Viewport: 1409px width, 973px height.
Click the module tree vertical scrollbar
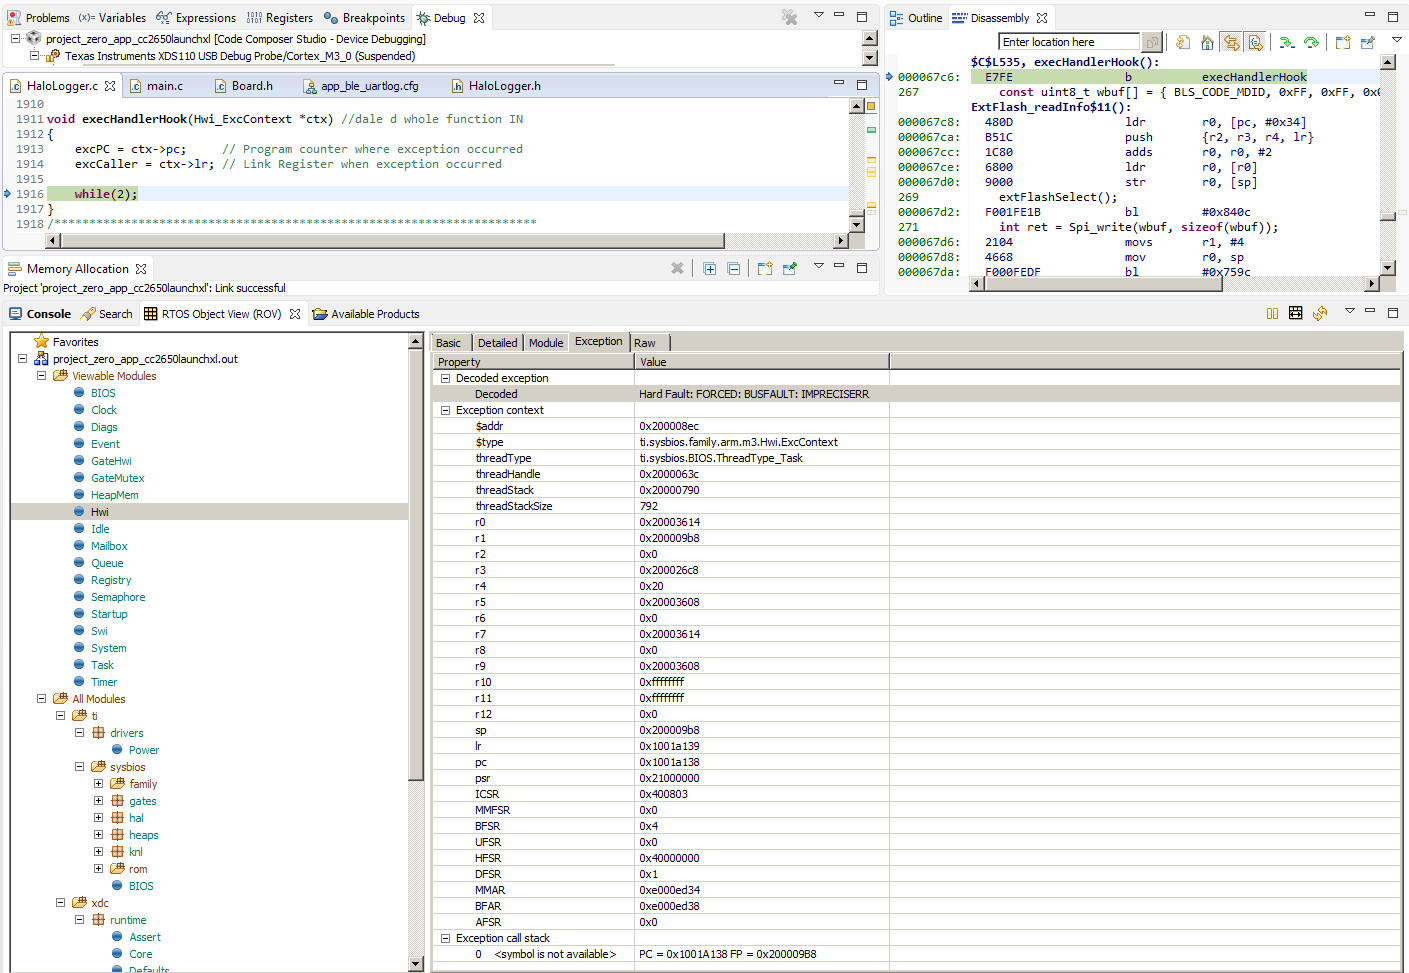pyautogui.click(x=416, y=655)
